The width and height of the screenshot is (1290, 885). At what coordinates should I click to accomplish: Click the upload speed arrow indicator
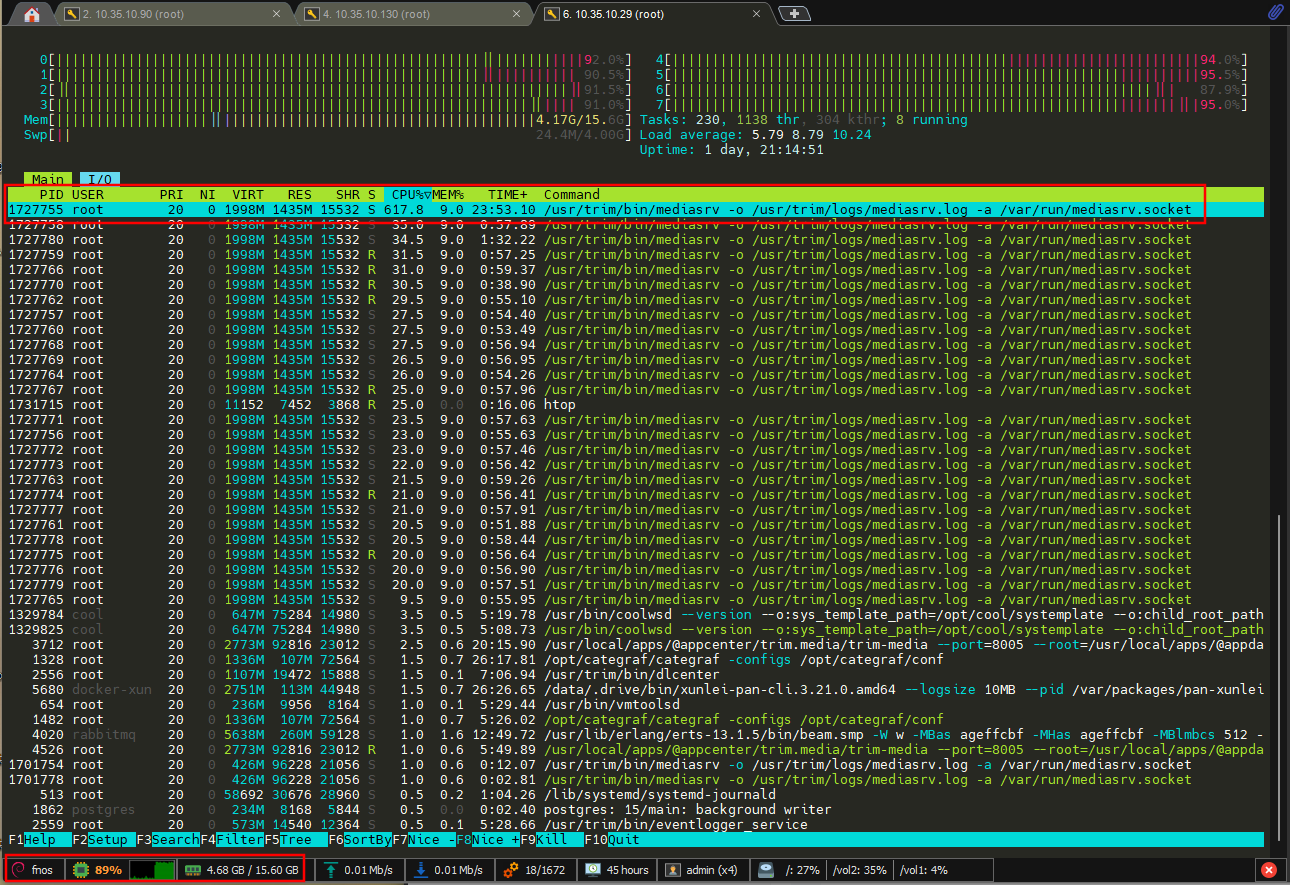331,870
